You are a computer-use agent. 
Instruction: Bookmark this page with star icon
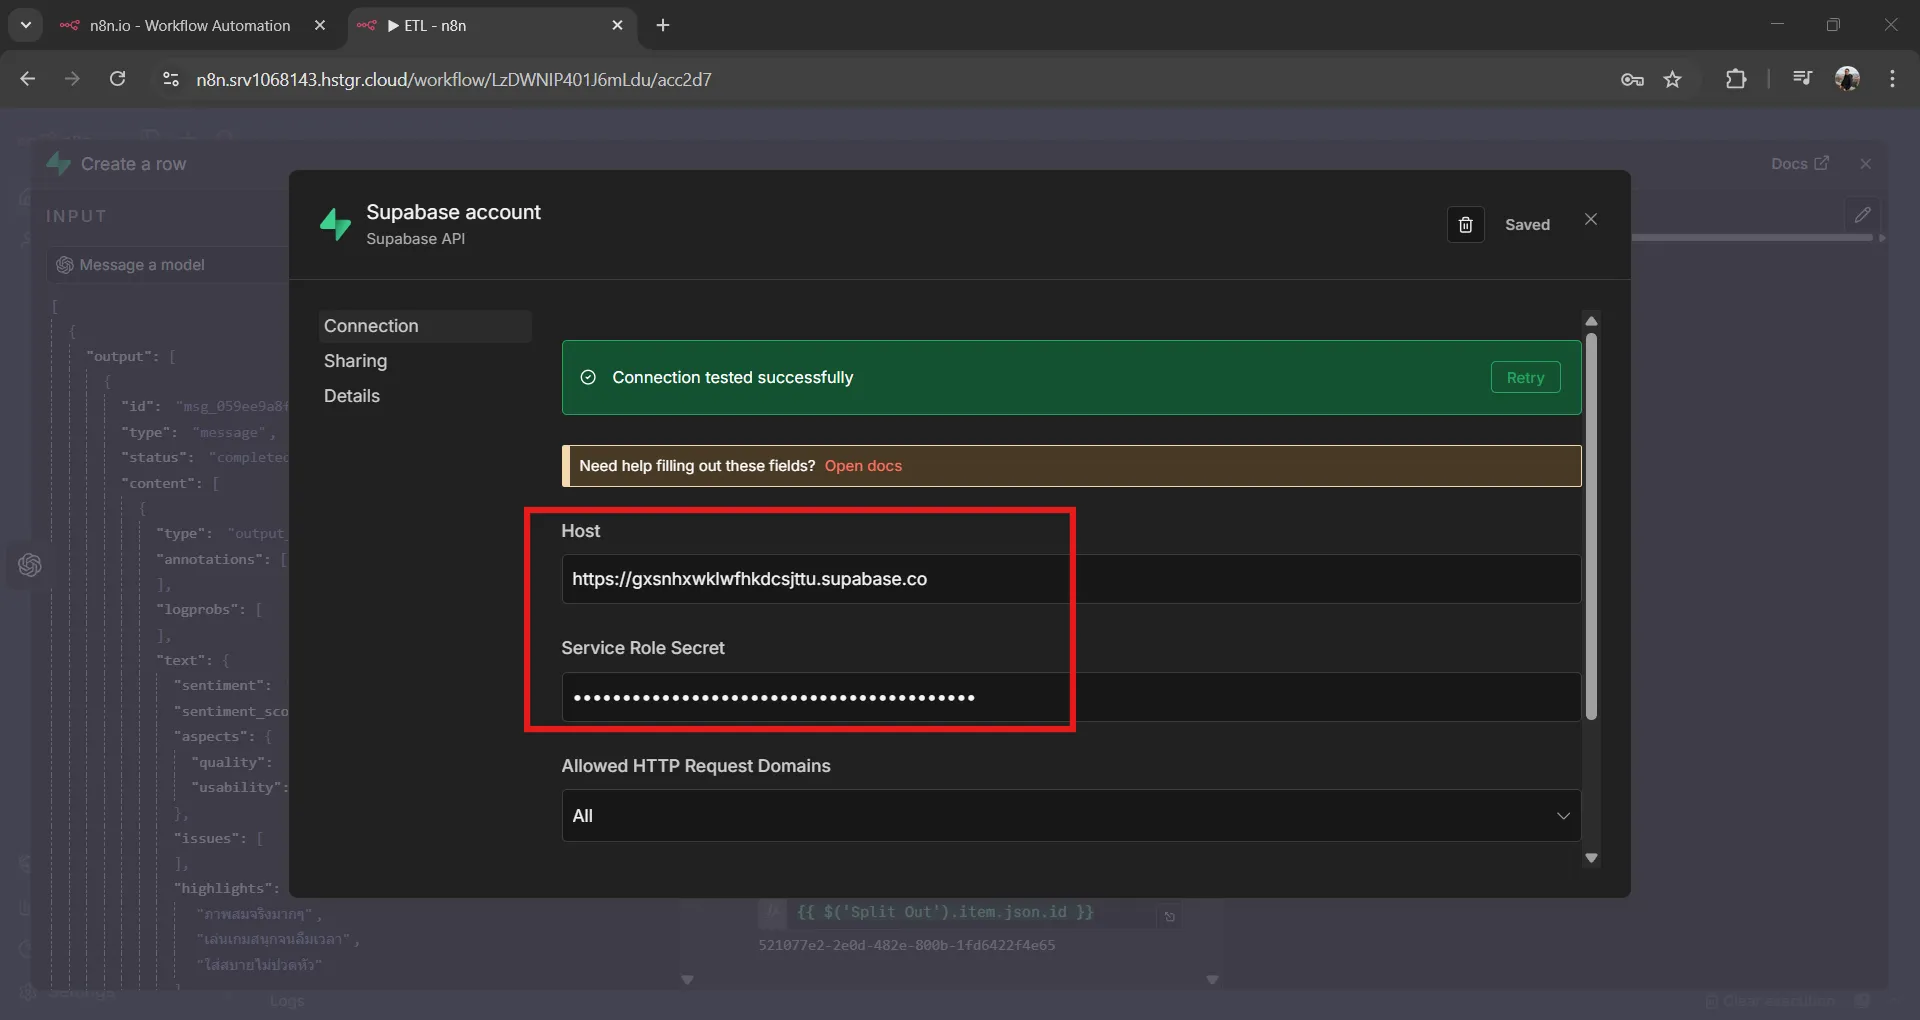point(1672,79)
